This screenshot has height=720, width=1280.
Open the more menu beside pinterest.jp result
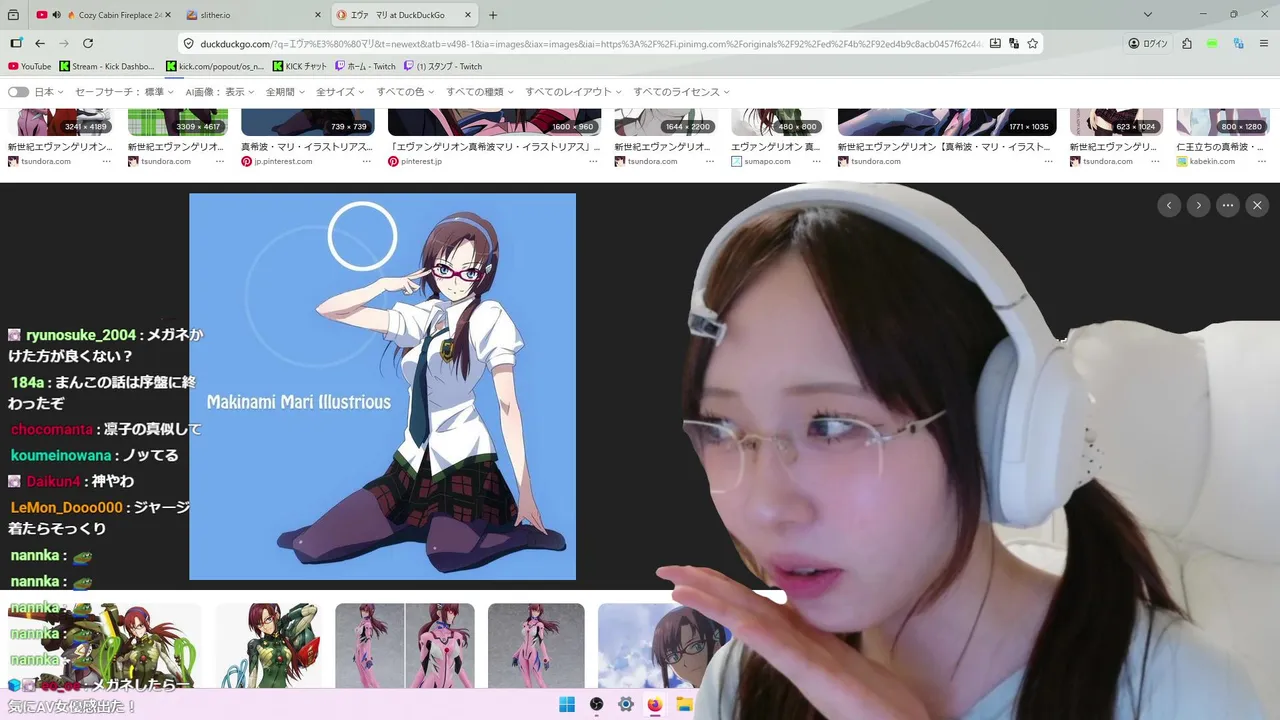coord(594,161)
